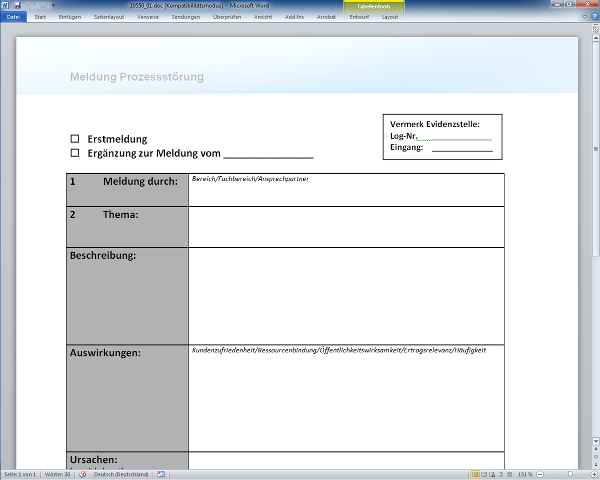Switch to Full Screen Reading view
Screen dimensions: 600x480
click(483, 474)
